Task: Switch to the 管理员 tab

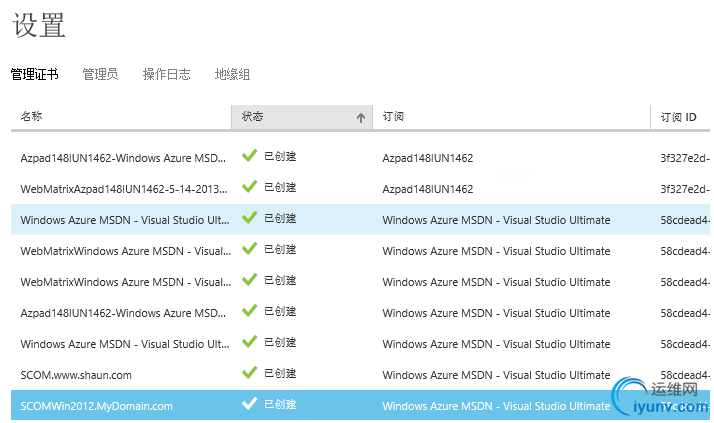Action: [100, 74]
